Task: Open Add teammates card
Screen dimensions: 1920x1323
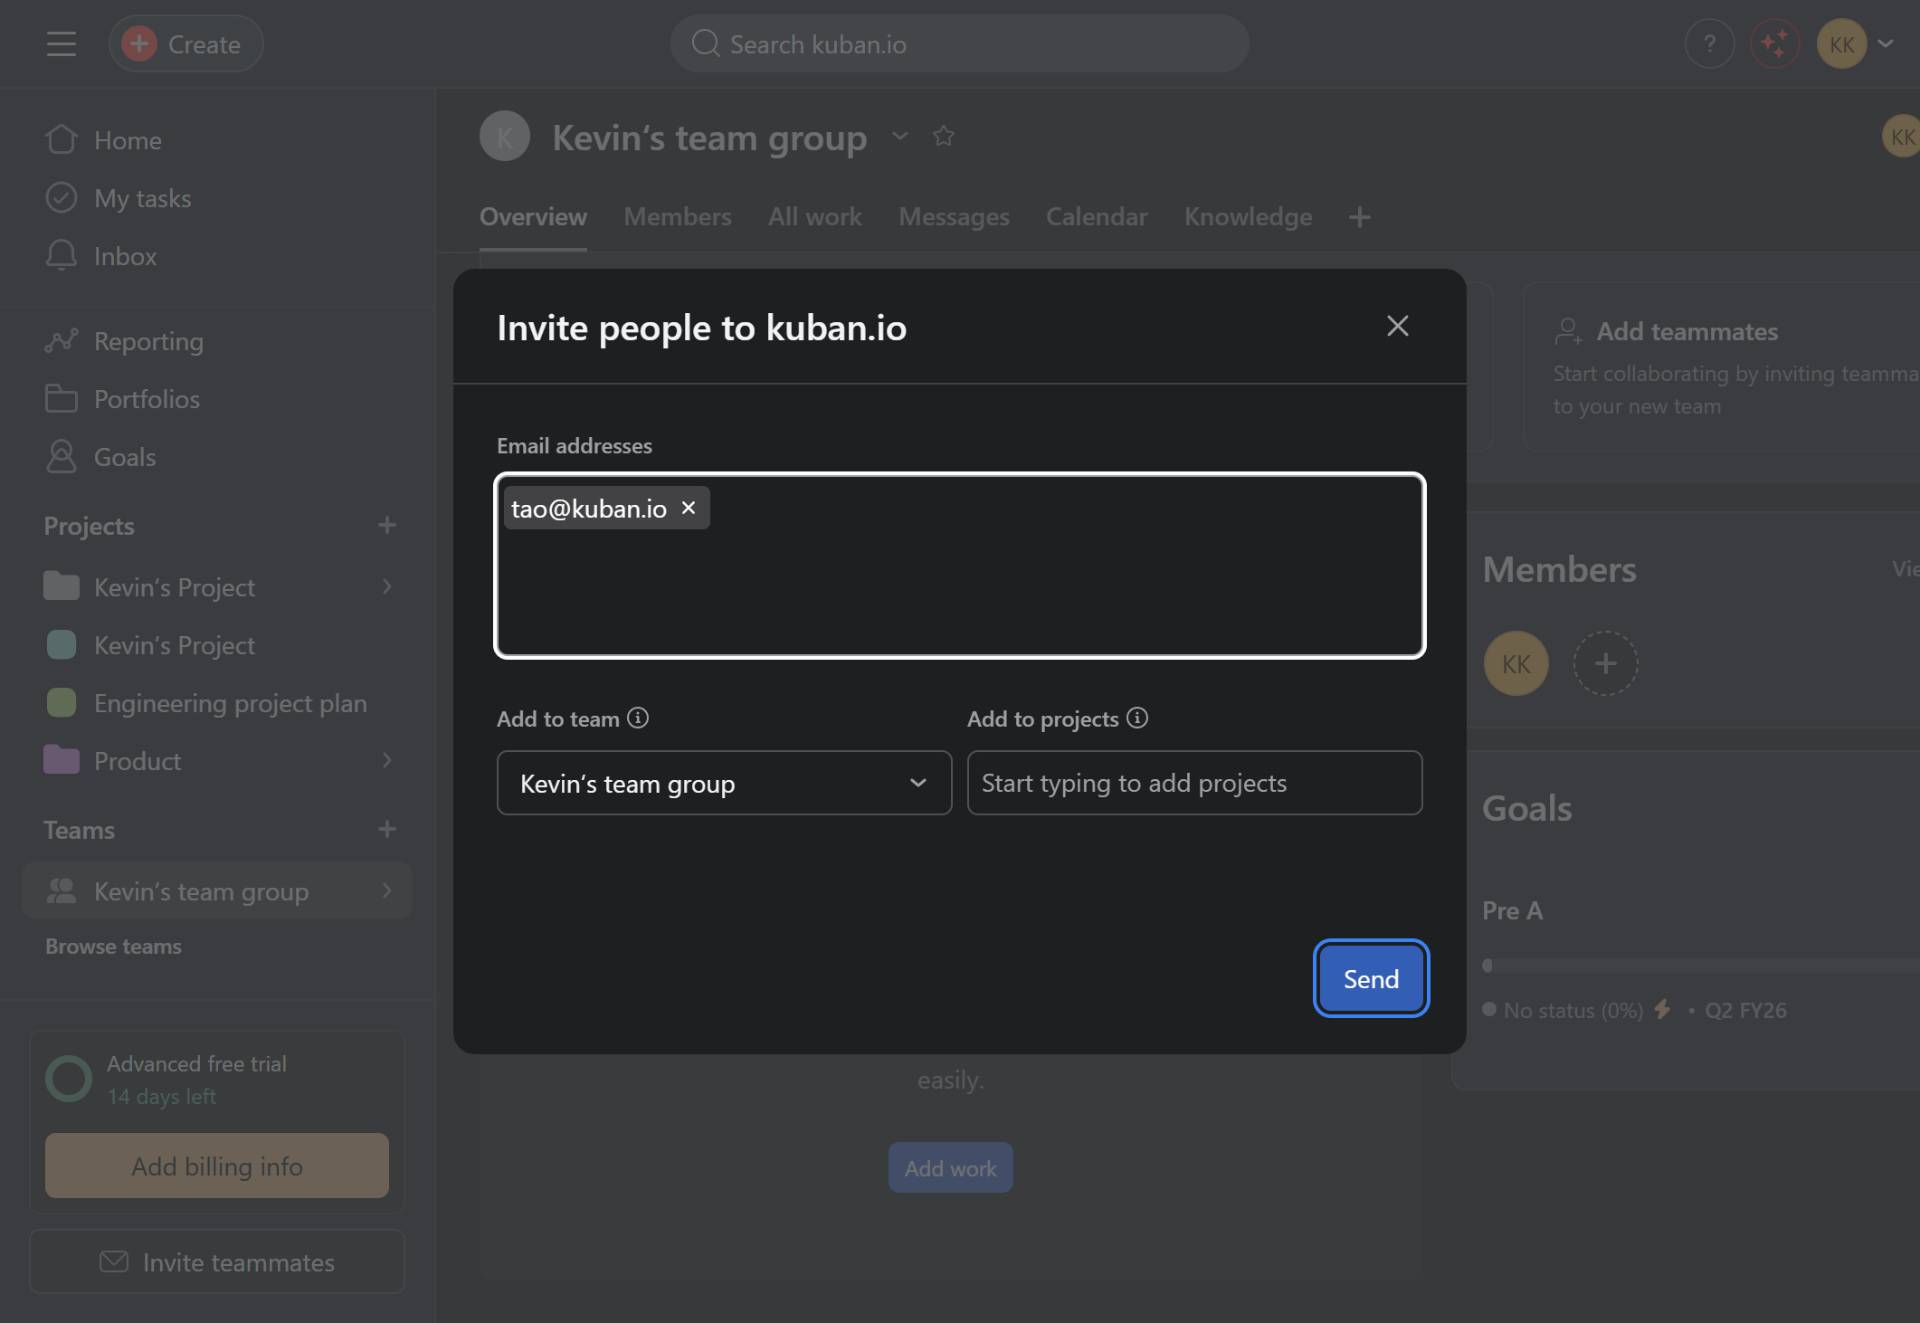Action: coord(1721,367)
